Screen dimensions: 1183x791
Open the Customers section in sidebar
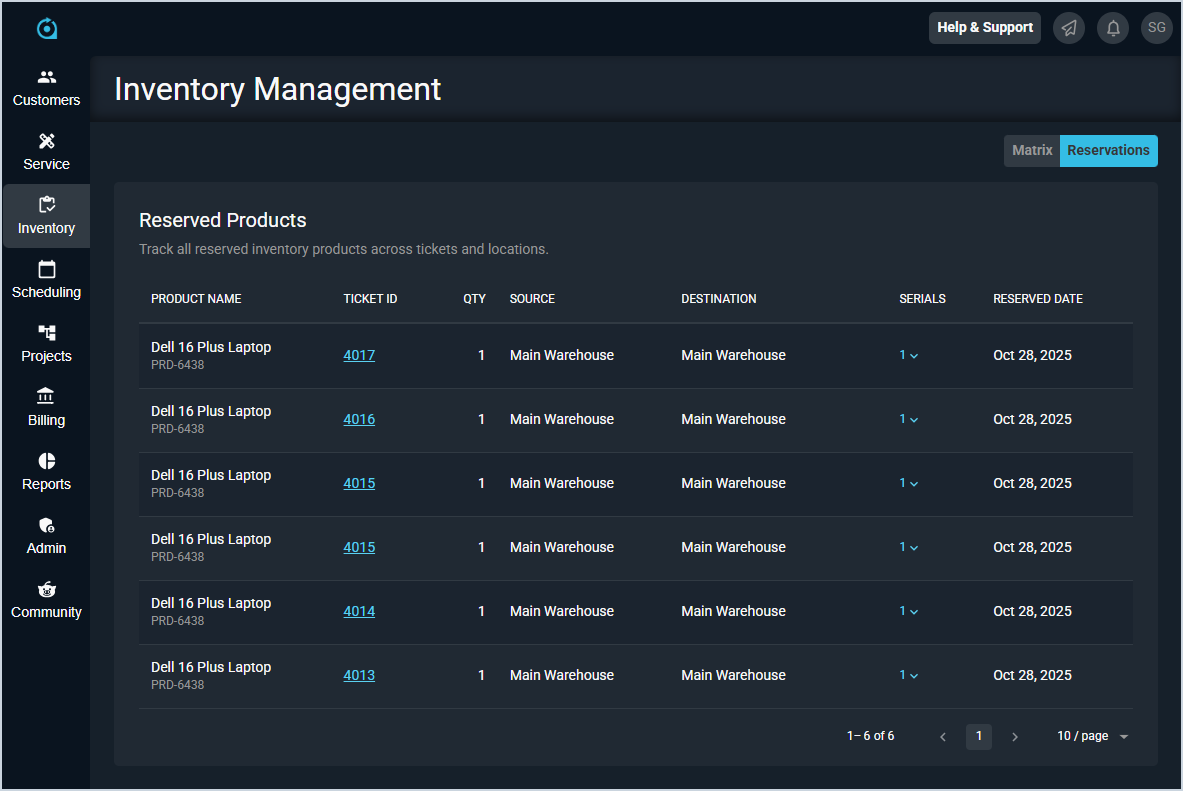(x=46, y=88)
